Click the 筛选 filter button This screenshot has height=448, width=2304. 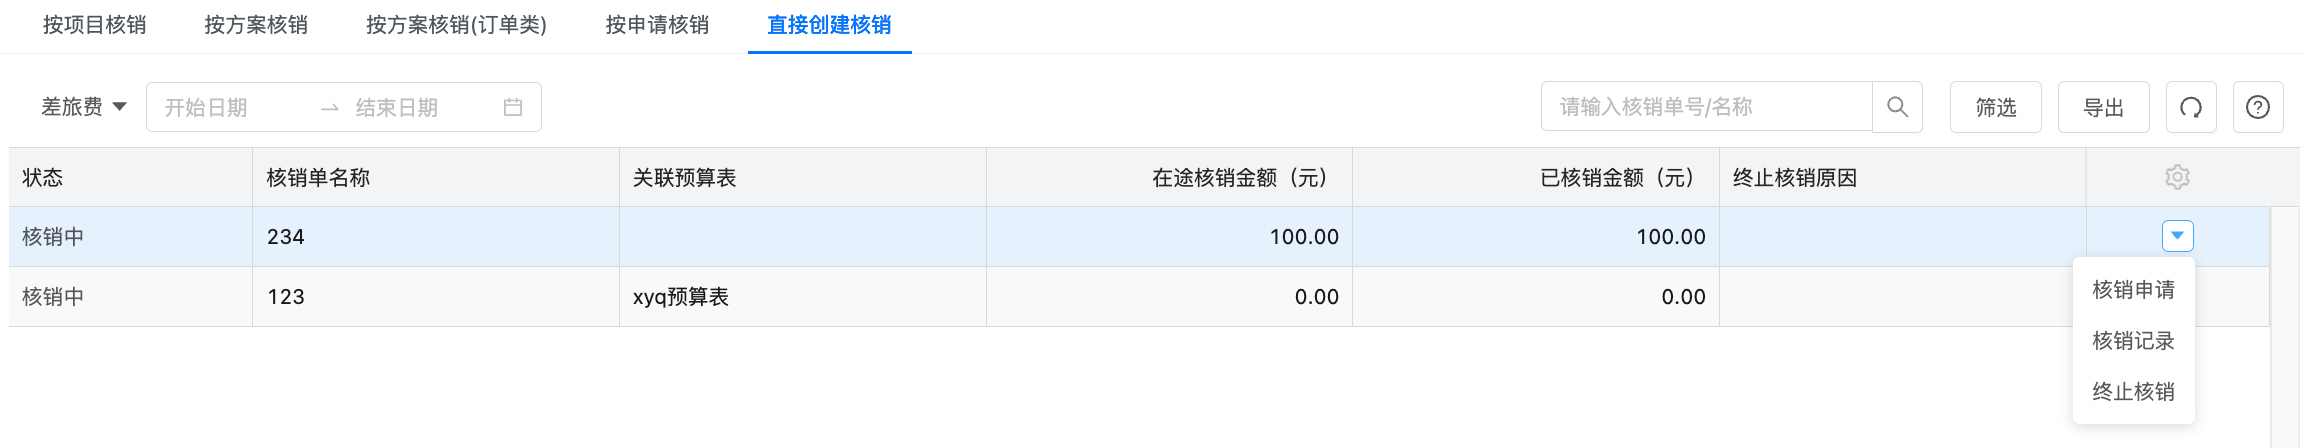pos(1996,107)
